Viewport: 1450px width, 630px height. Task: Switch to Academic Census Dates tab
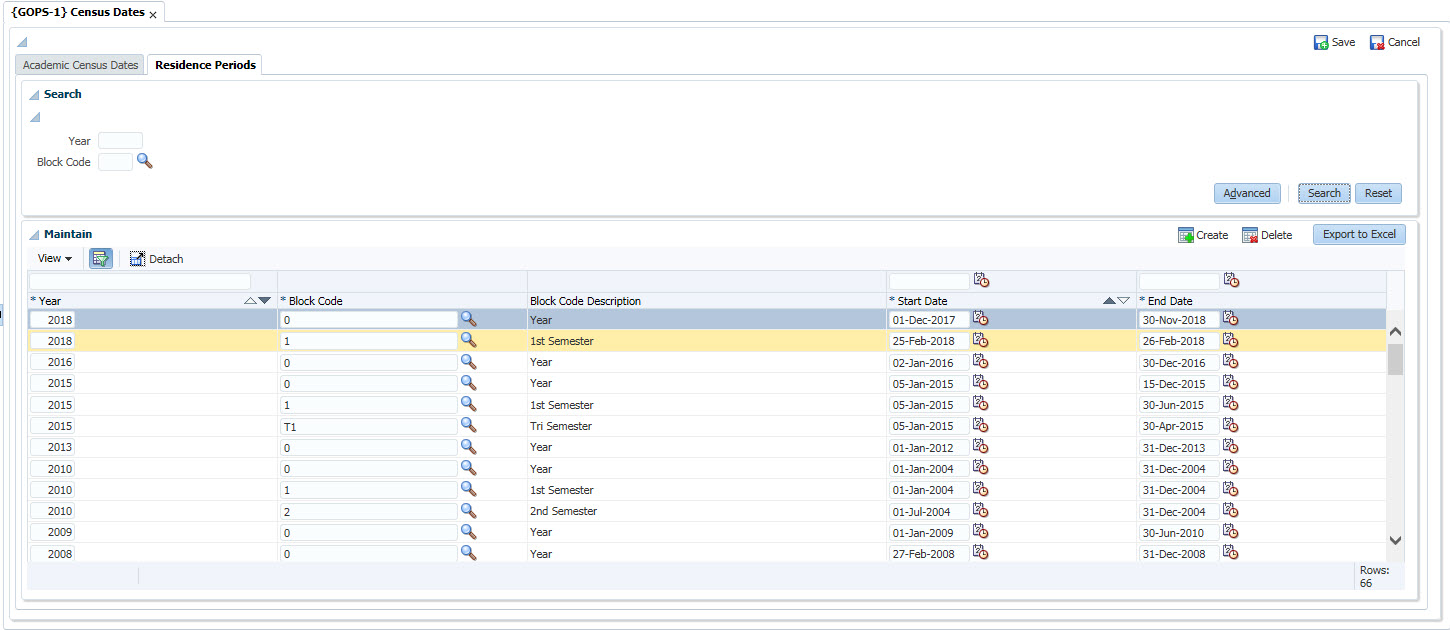80,65
